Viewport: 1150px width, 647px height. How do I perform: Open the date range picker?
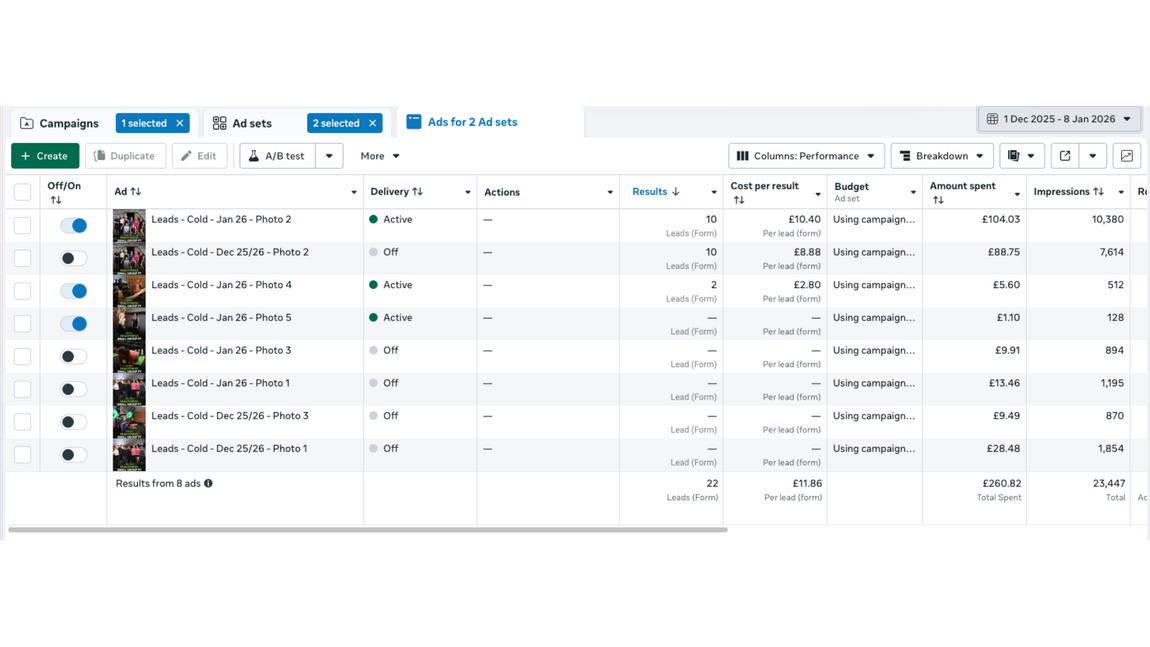(1059, 119)
